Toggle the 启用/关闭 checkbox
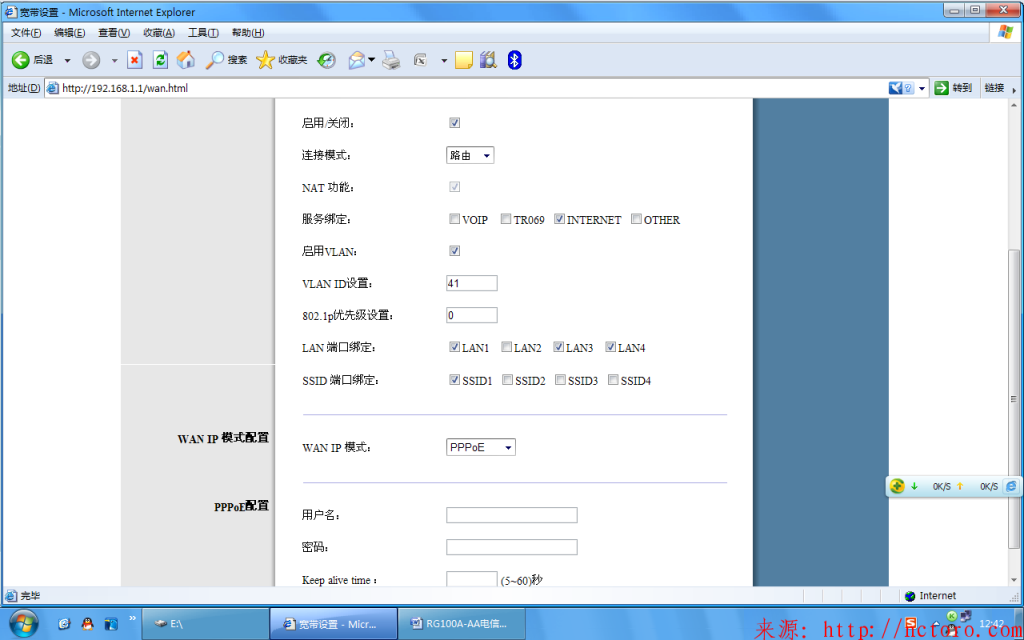Screen dimensions: 1024x640 click(x=455, y=123)
